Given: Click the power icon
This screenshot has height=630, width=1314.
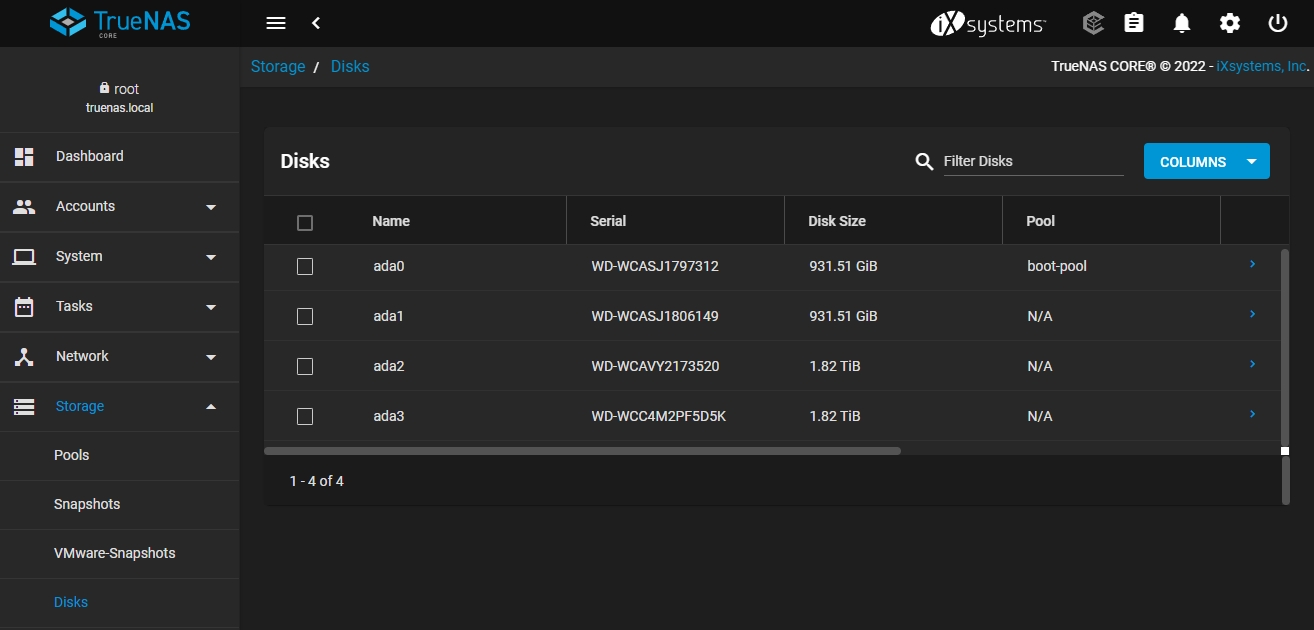Looking at the screenshot, I should point(1278,23).
